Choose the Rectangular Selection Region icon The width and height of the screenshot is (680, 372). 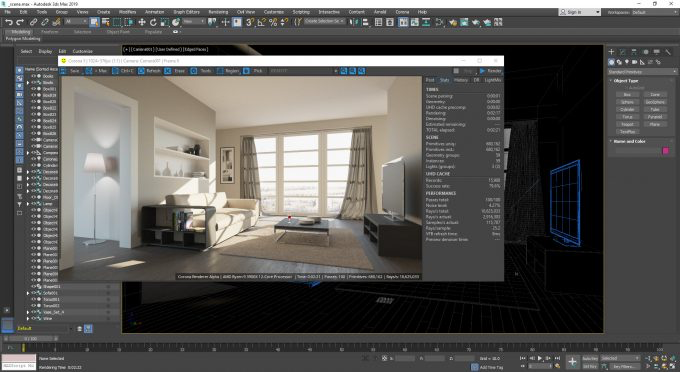(117, 22)
